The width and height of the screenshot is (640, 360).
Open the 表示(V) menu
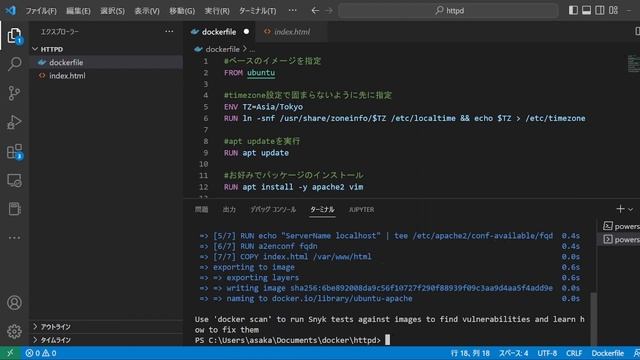[147, 11]
